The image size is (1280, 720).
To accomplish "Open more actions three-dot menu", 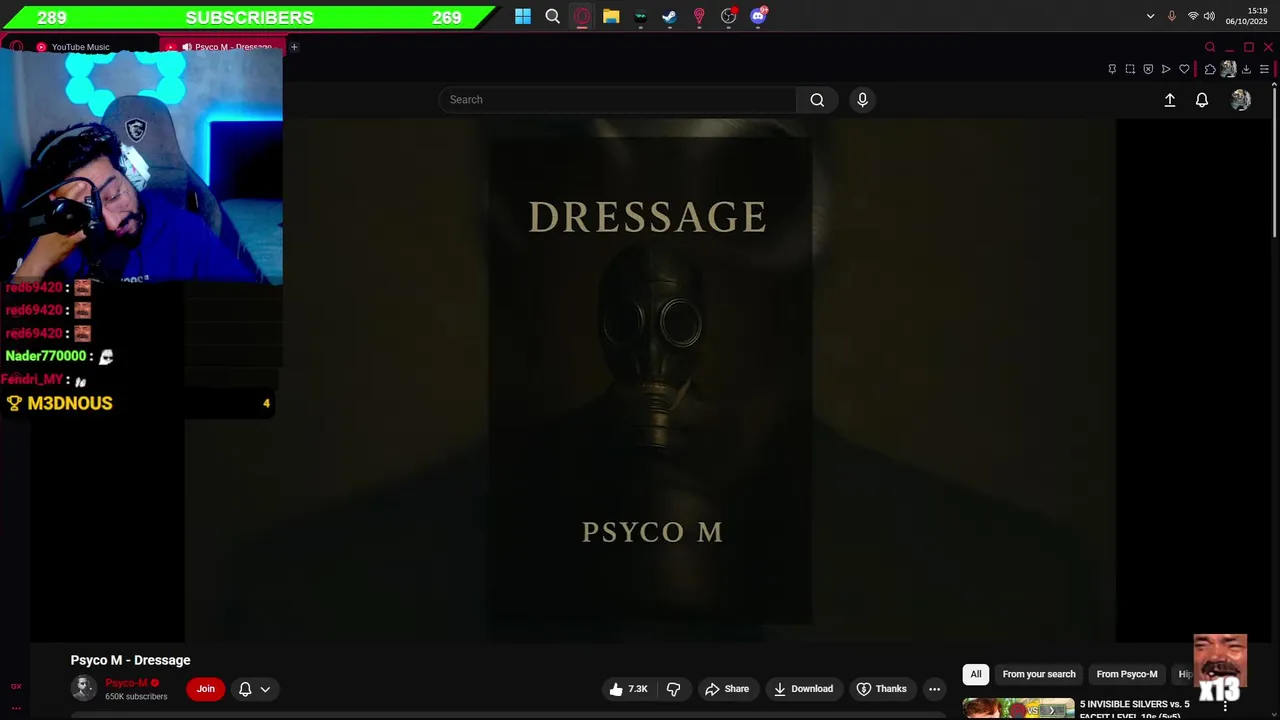I will point(934,689).
